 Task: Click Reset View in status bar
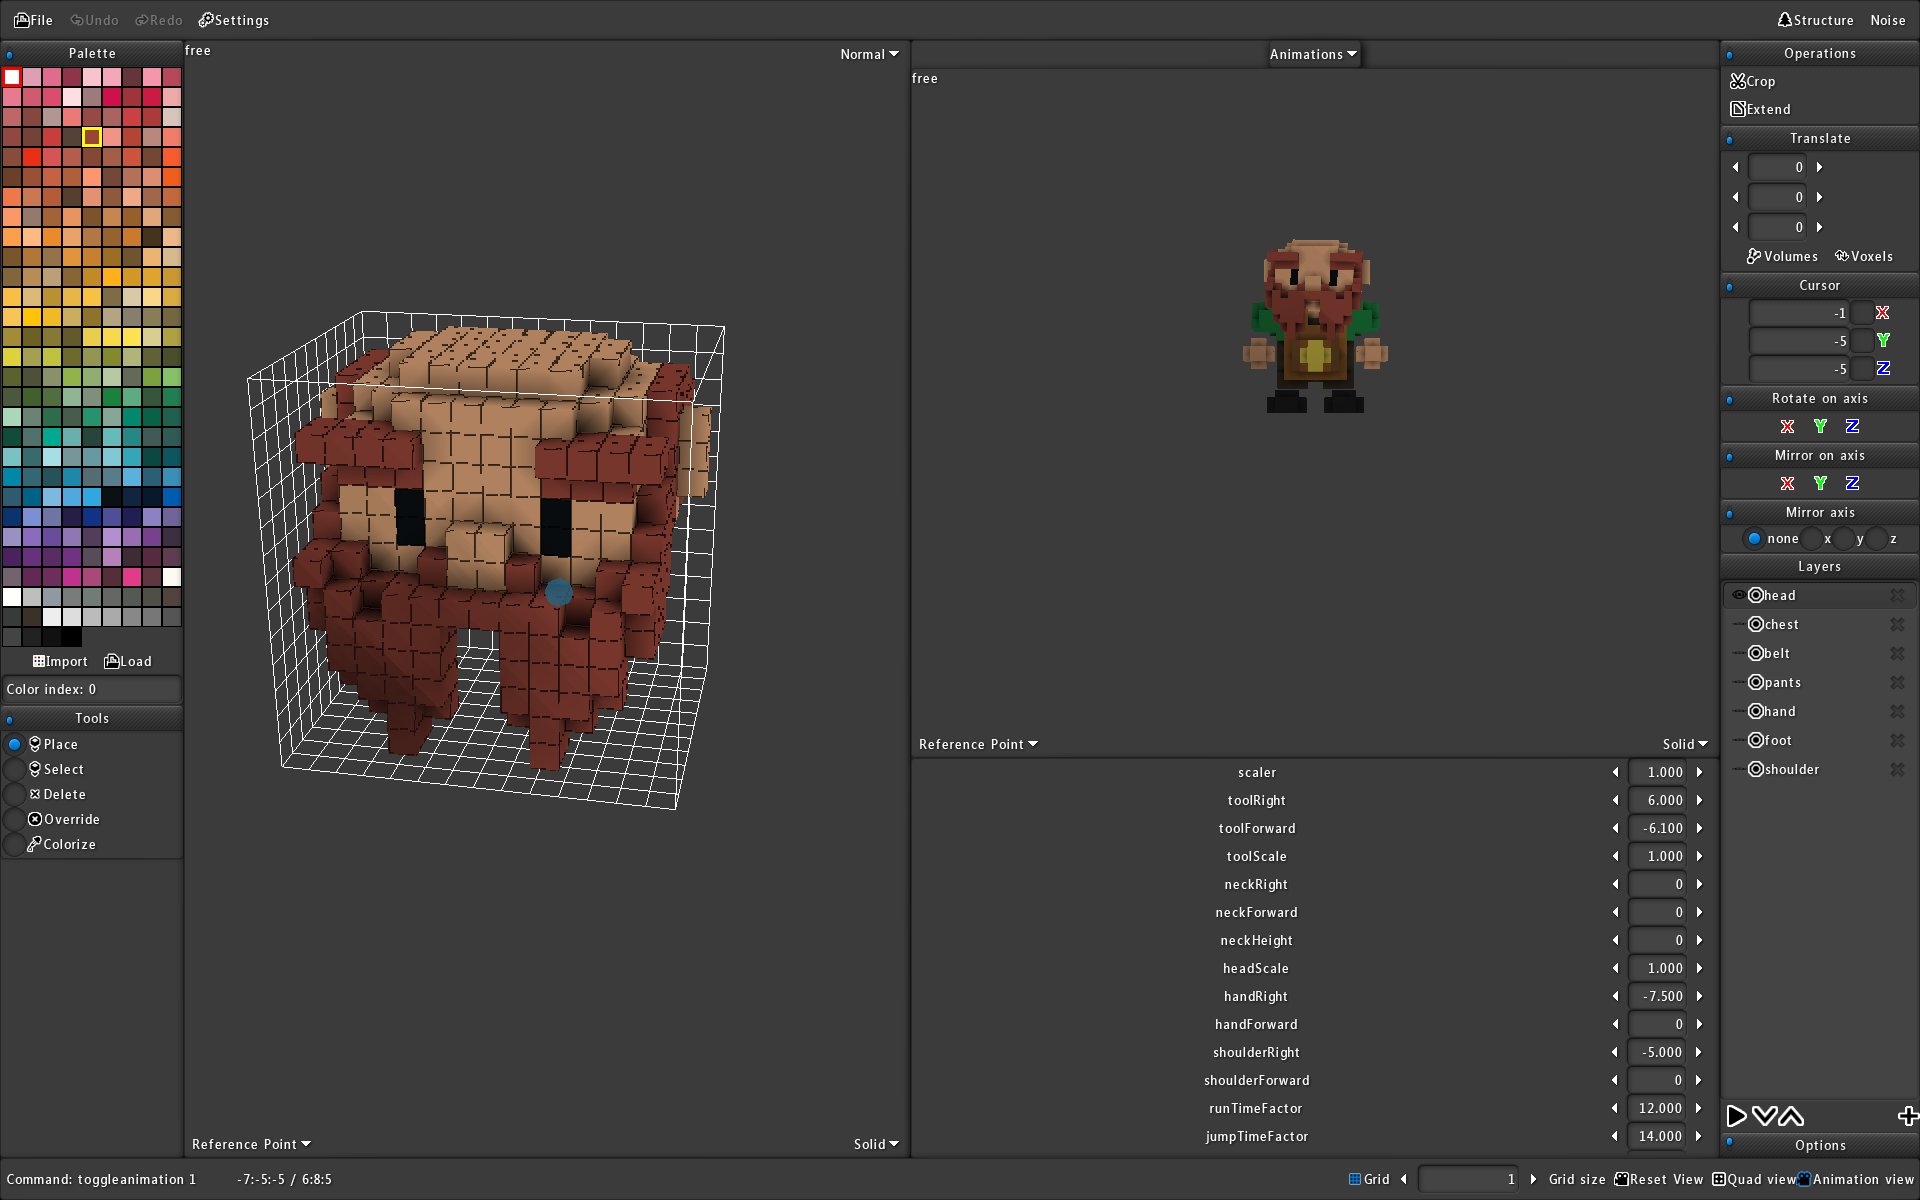pos(1658,1179)
